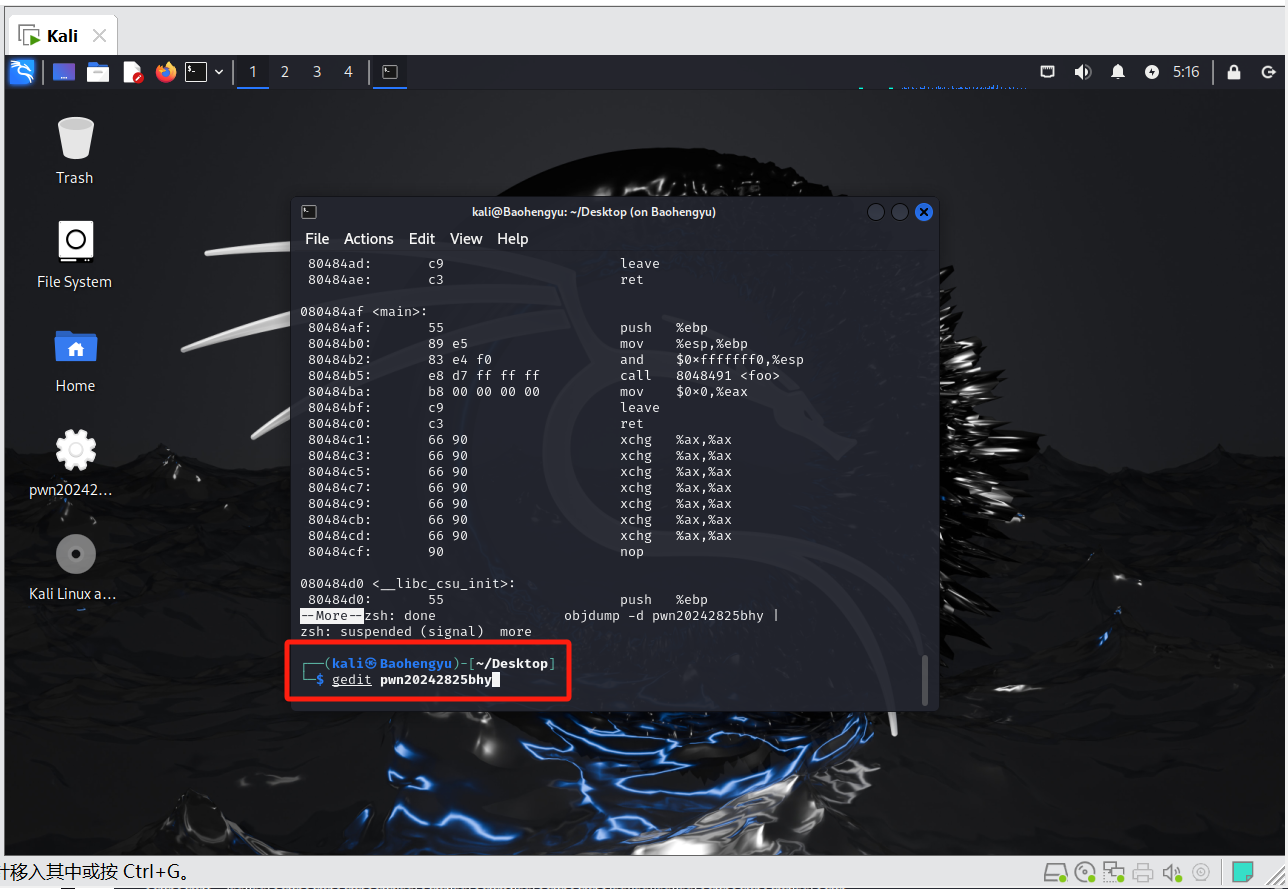Click the '080484d0 <__libc_csu_init>:' line
This screenshot has width=1288, height=889.
tap(408, 584)
